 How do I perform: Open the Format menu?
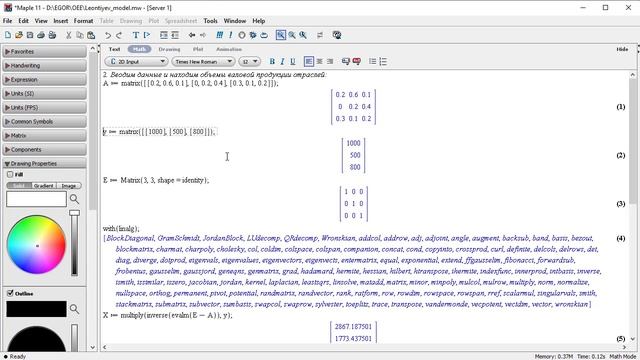coord(83,21)
